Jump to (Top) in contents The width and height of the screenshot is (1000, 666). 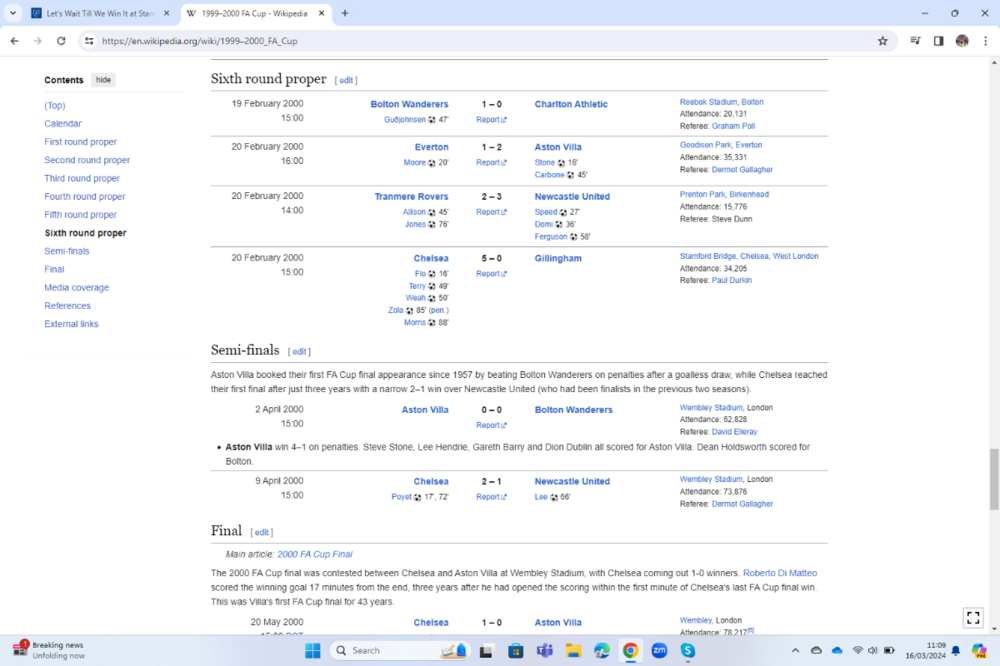pos(55,105)
